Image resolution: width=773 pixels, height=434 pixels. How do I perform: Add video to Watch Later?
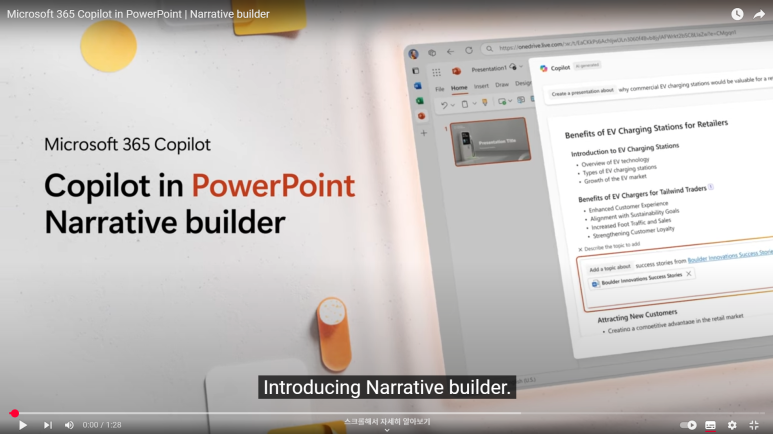[x=737, y=14]
